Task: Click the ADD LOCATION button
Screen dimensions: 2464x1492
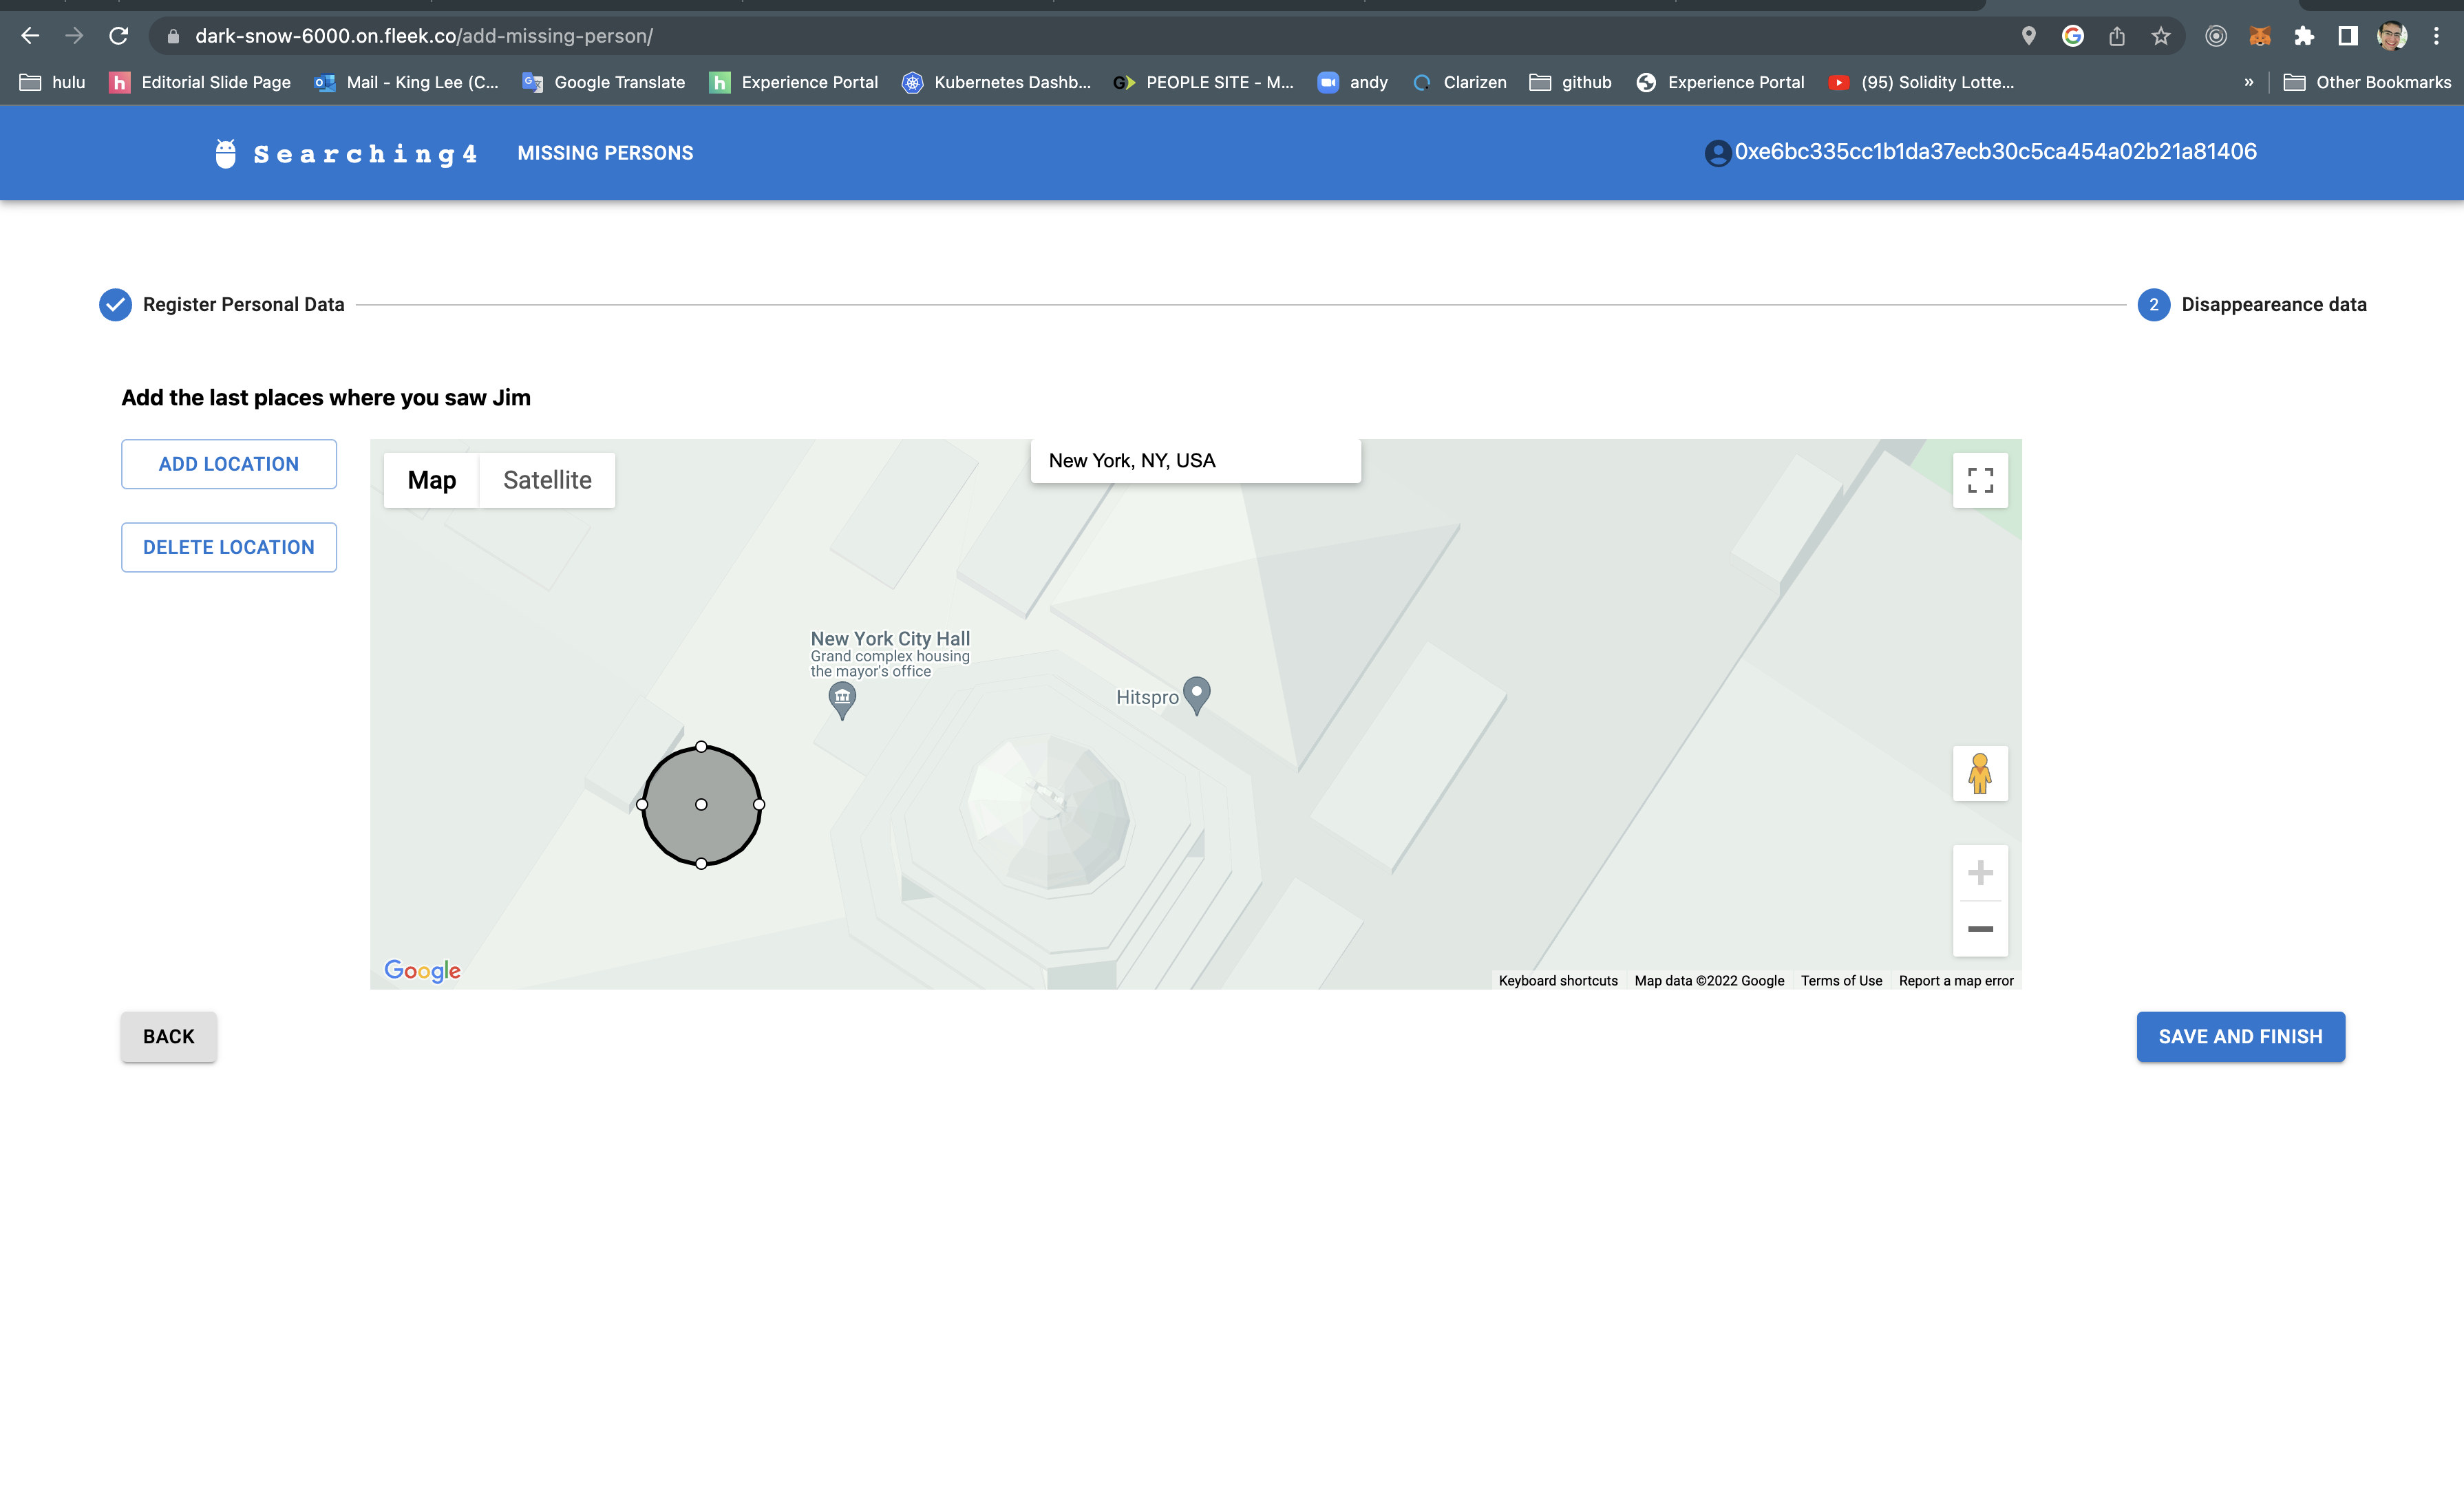Action: click(228, 464)
